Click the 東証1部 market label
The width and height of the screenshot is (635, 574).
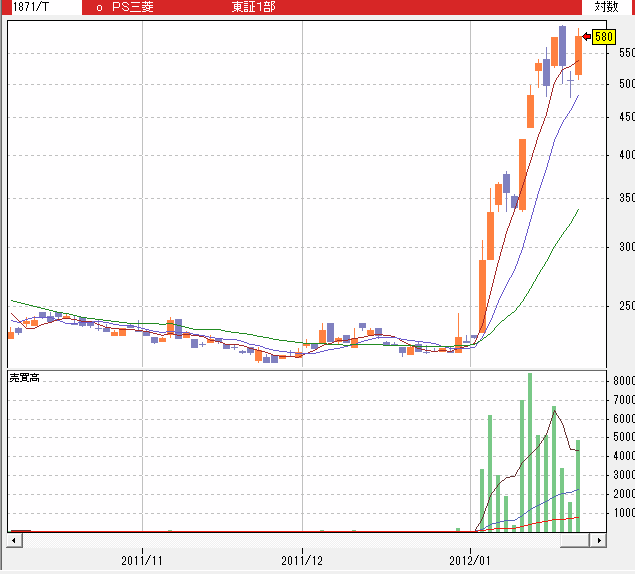[x=254, y=7]
